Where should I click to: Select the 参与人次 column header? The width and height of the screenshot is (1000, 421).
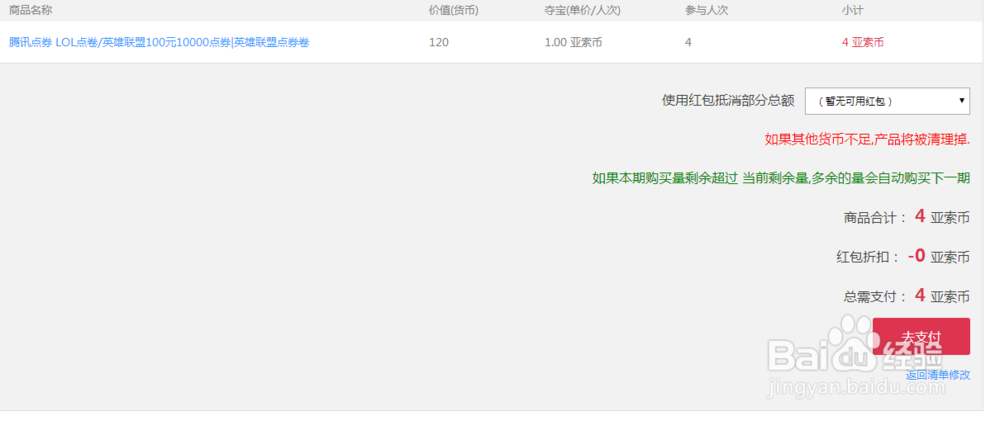pos(707,10)
